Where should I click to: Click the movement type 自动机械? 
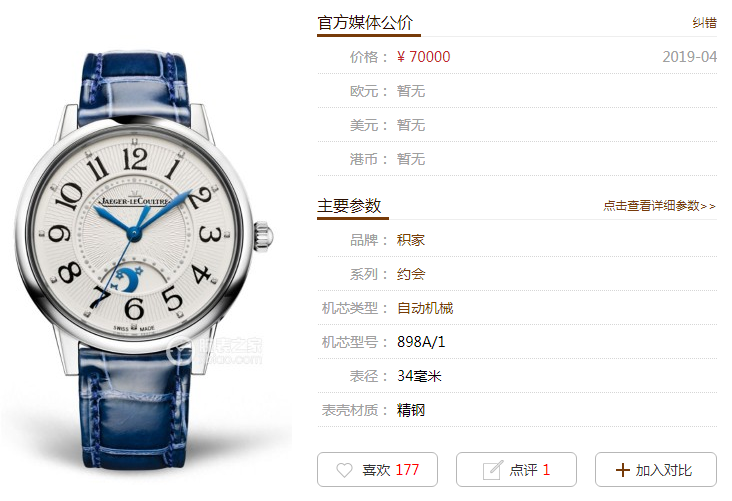click(x=425, y=308)
